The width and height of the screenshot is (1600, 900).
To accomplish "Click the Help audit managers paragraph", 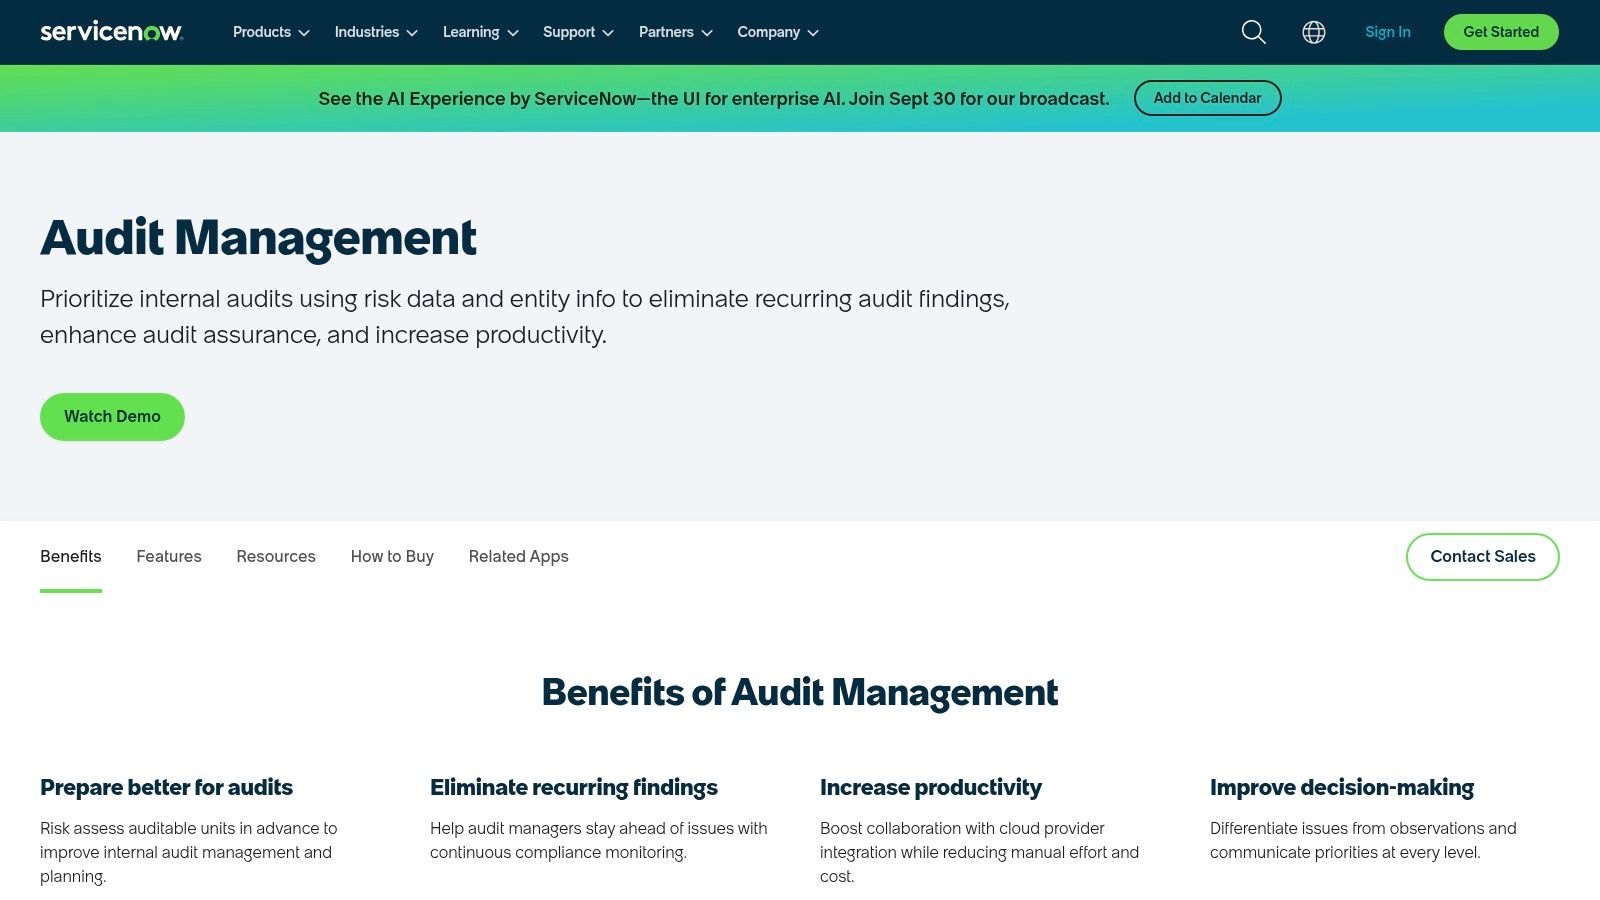I will coord(599,840).
